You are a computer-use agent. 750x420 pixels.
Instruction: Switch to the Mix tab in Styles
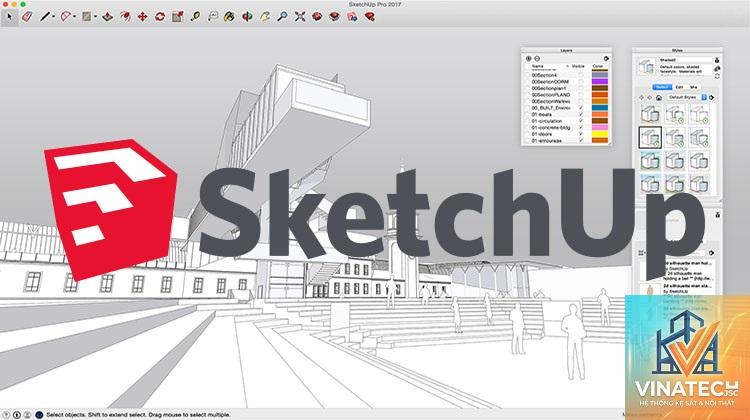pos(694,87)
